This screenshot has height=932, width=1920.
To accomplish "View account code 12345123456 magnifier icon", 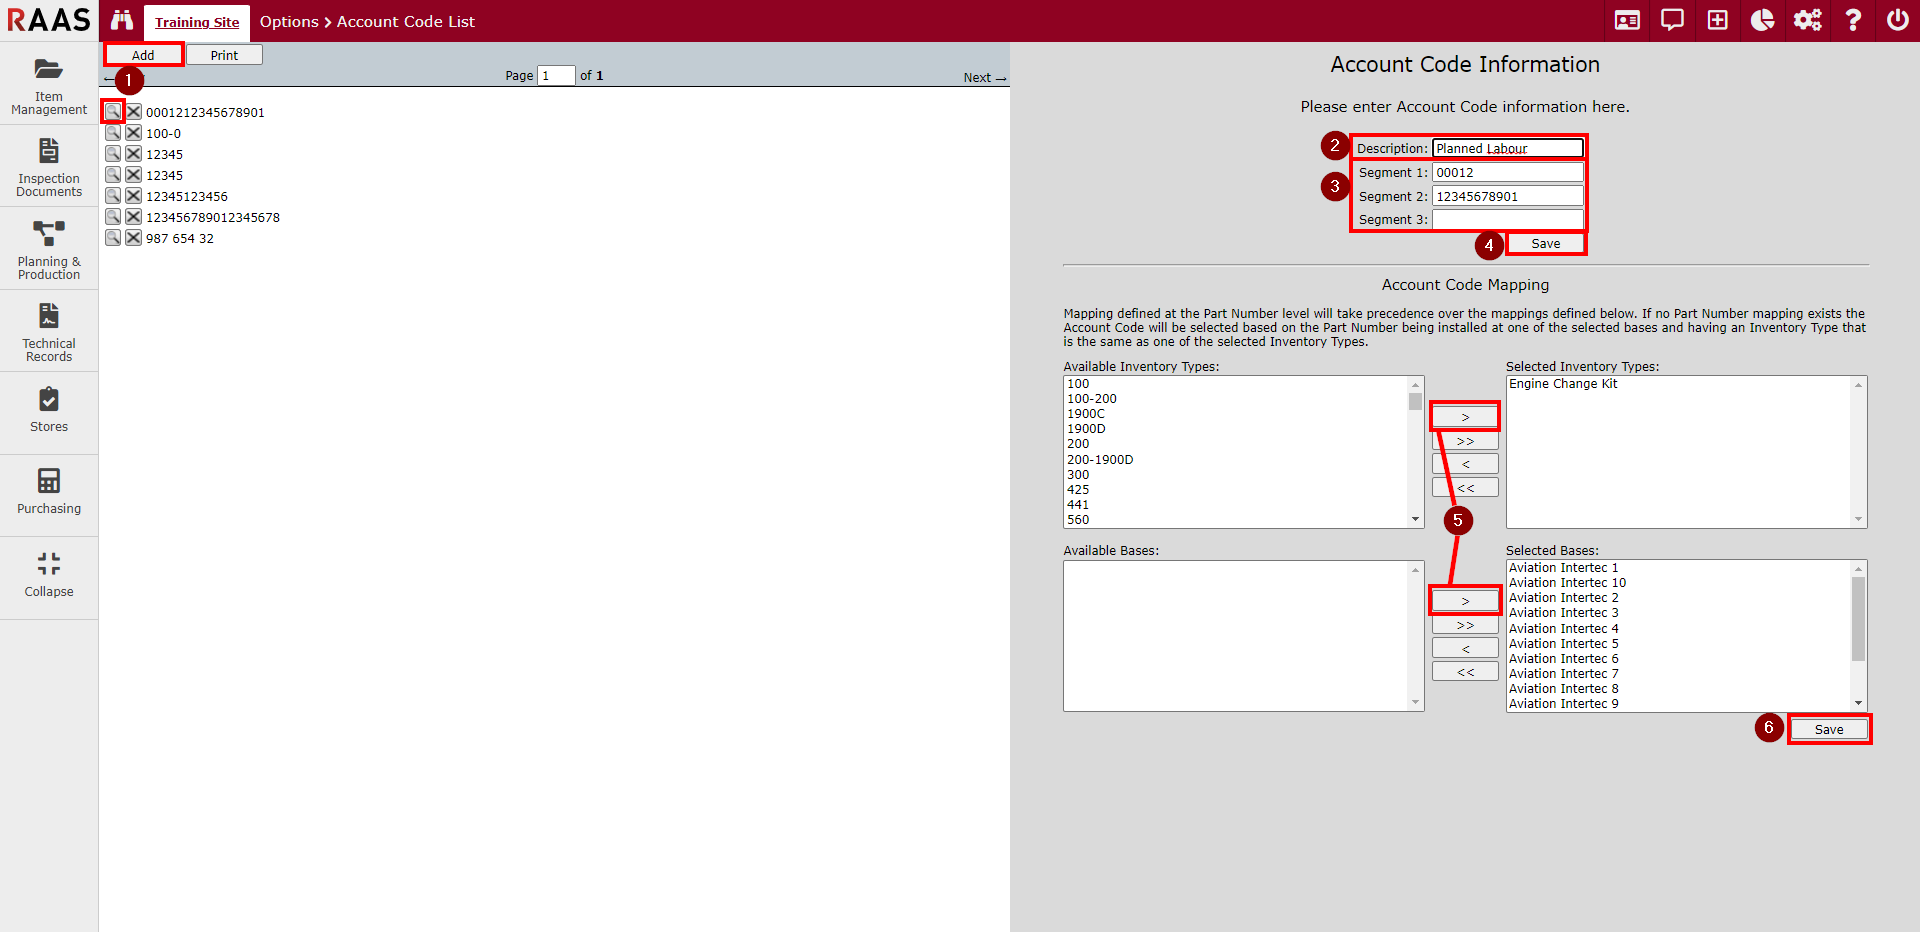I will coord(113,196).
